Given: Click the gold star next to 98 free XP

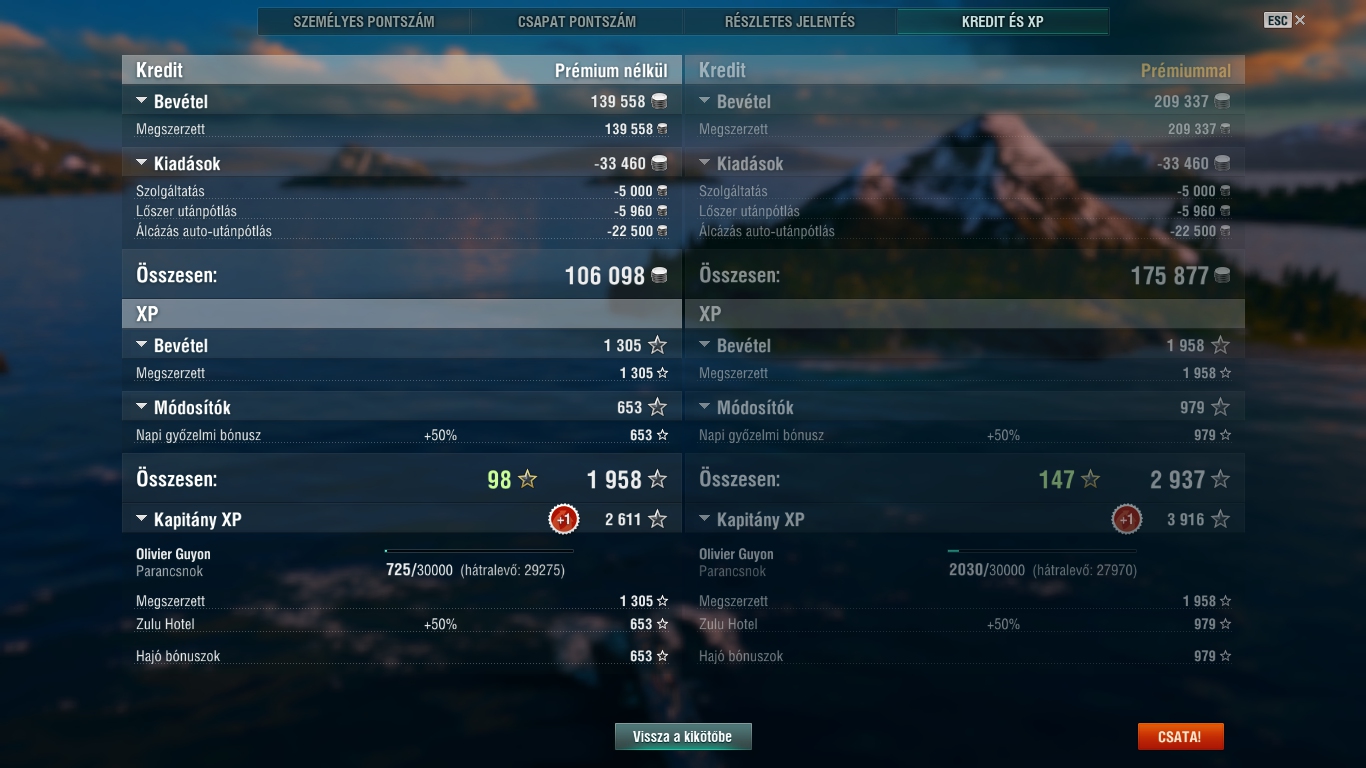Looking at the screenshot, I should point(528,479).
